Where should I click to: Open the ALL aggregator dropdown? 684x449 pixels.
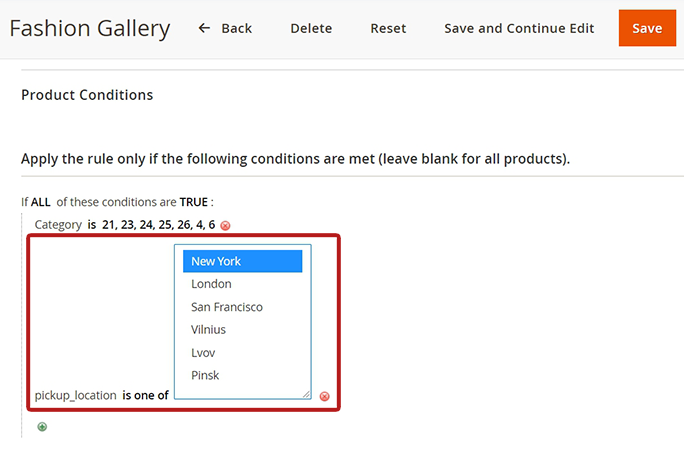41,202
